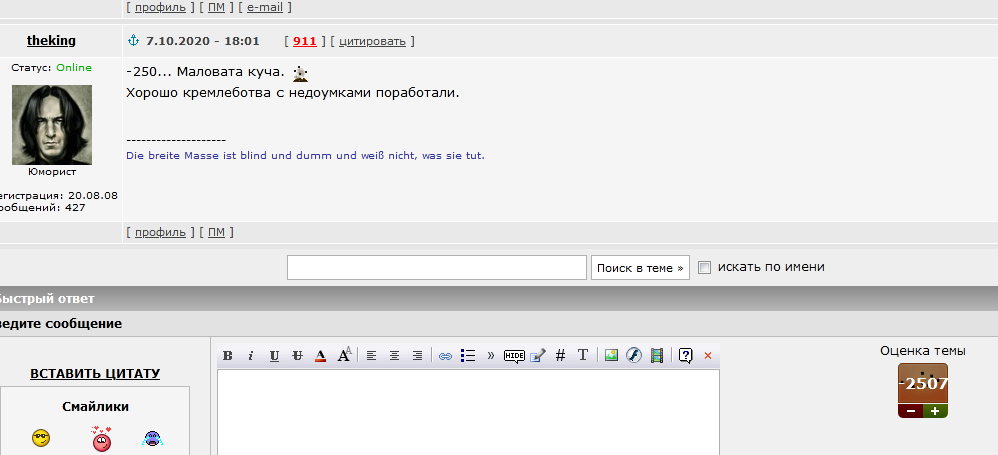
Task: Open the e-mail link of the previous post
Action: click(x=265, y=8)
